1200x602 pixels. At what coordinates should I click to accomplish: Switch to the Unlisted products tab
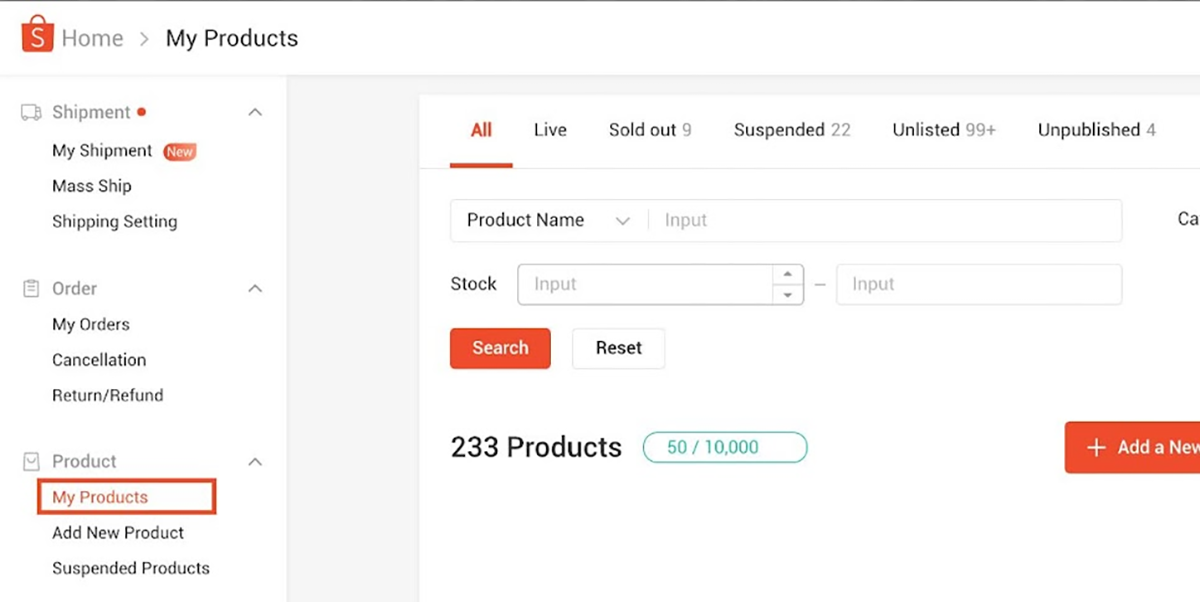coord(942,129)
